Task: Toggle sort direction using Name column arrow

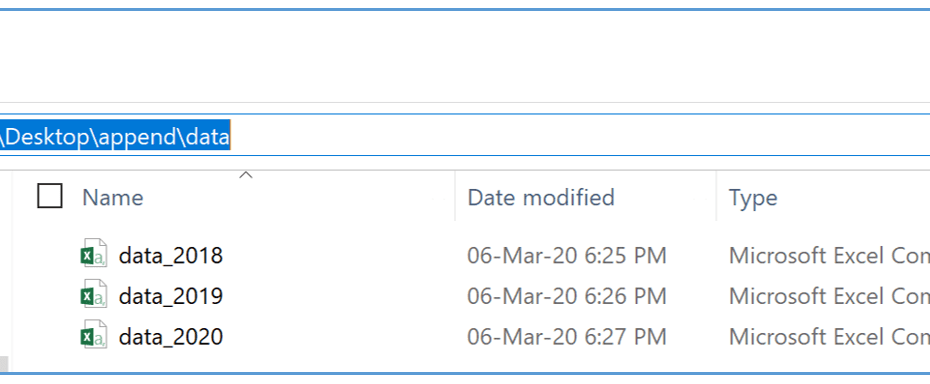Action: point(246,175)
